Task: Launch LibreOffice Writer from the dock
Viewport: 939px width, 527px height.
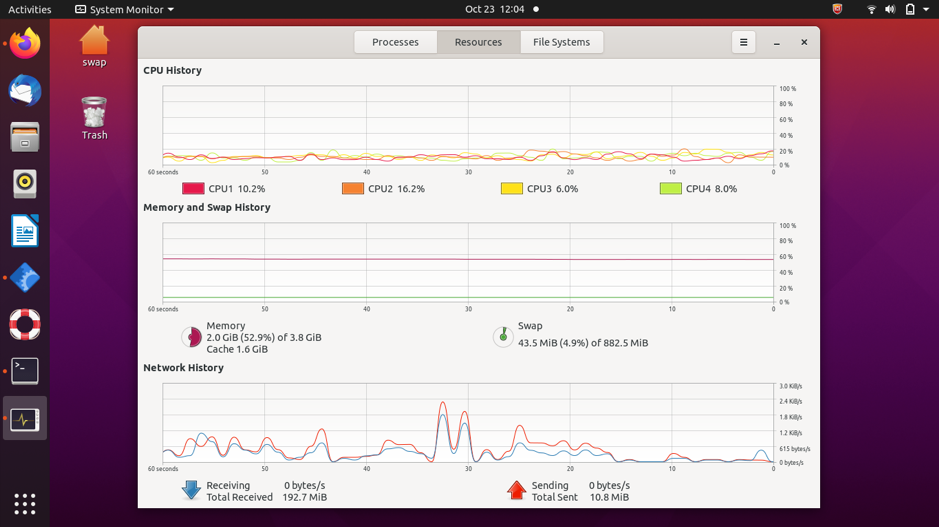Action: coord(25,231)
